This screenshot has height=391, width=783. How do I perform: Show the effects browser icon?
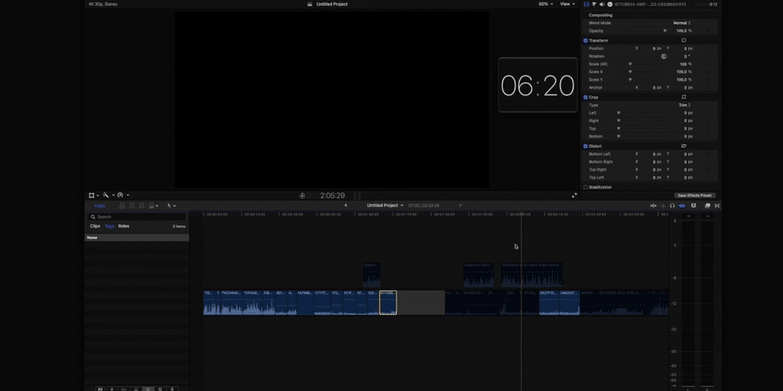click(x=707, y=206)
